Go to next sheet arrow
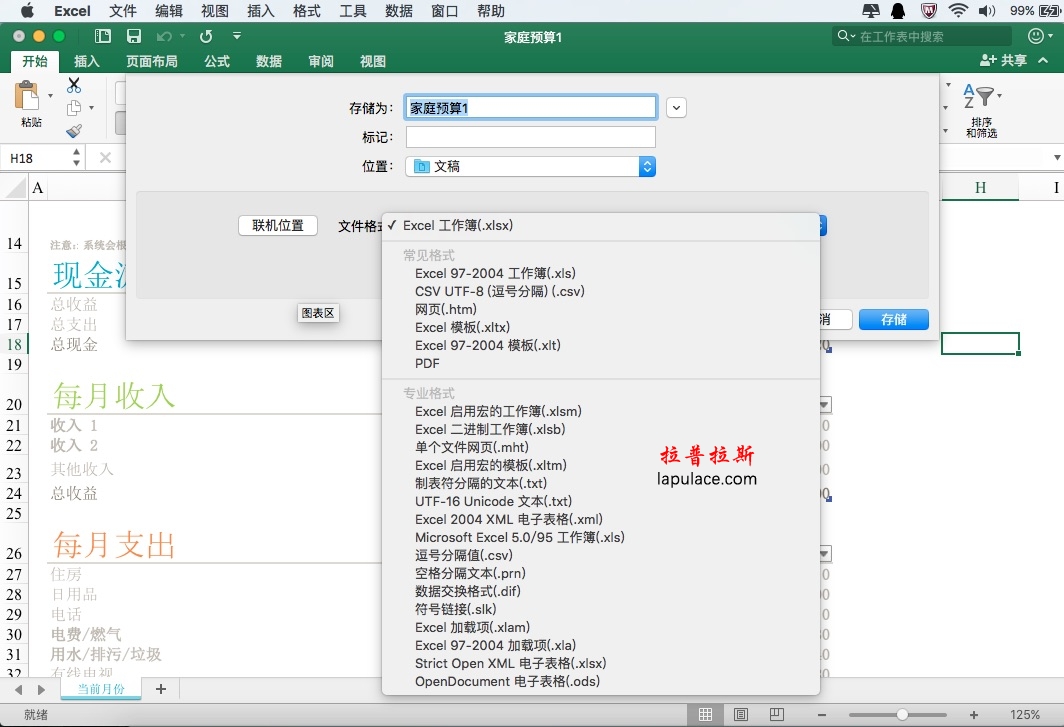Screen dimensions: 1064x727 tap(41, 690)
